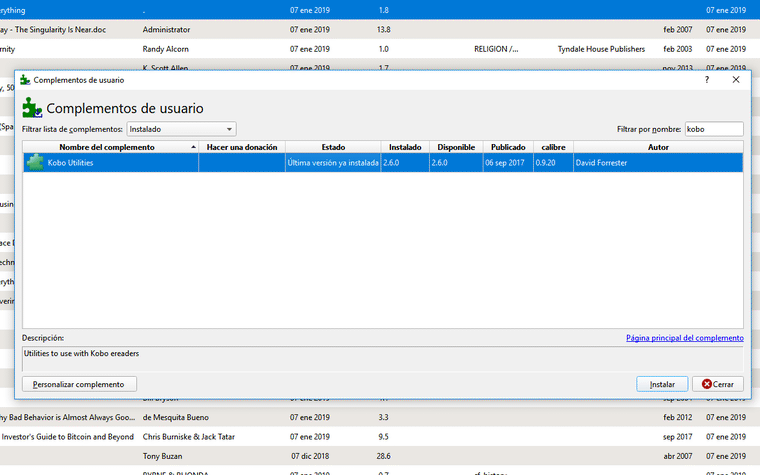Click the Filtrar por nombre input field
This screenshot has width=760, height=475.
713,129
